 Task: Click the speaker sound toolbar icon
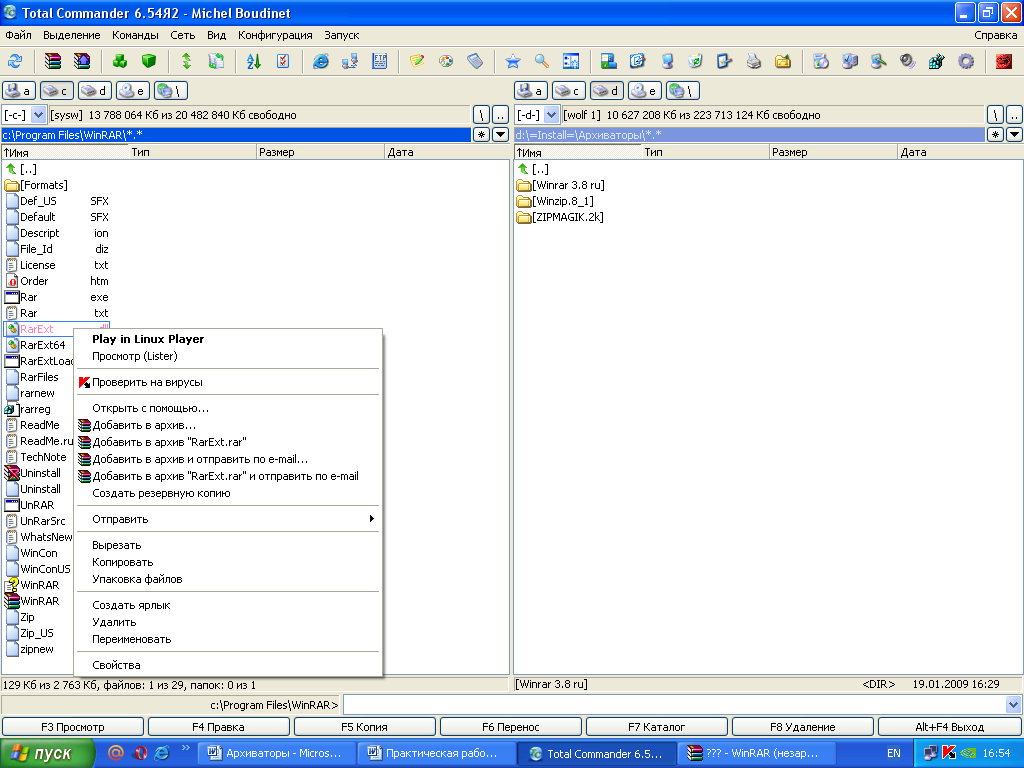(x=908, y=61)
